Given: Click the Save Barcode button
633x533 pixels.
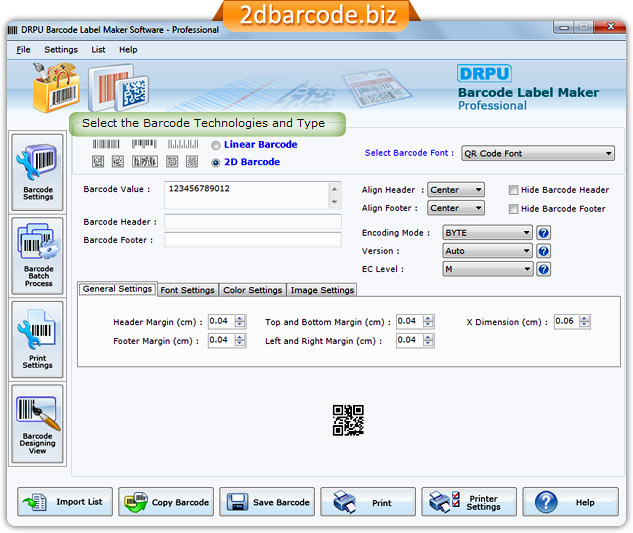Looking at the screenshot, I should point(267,502).
